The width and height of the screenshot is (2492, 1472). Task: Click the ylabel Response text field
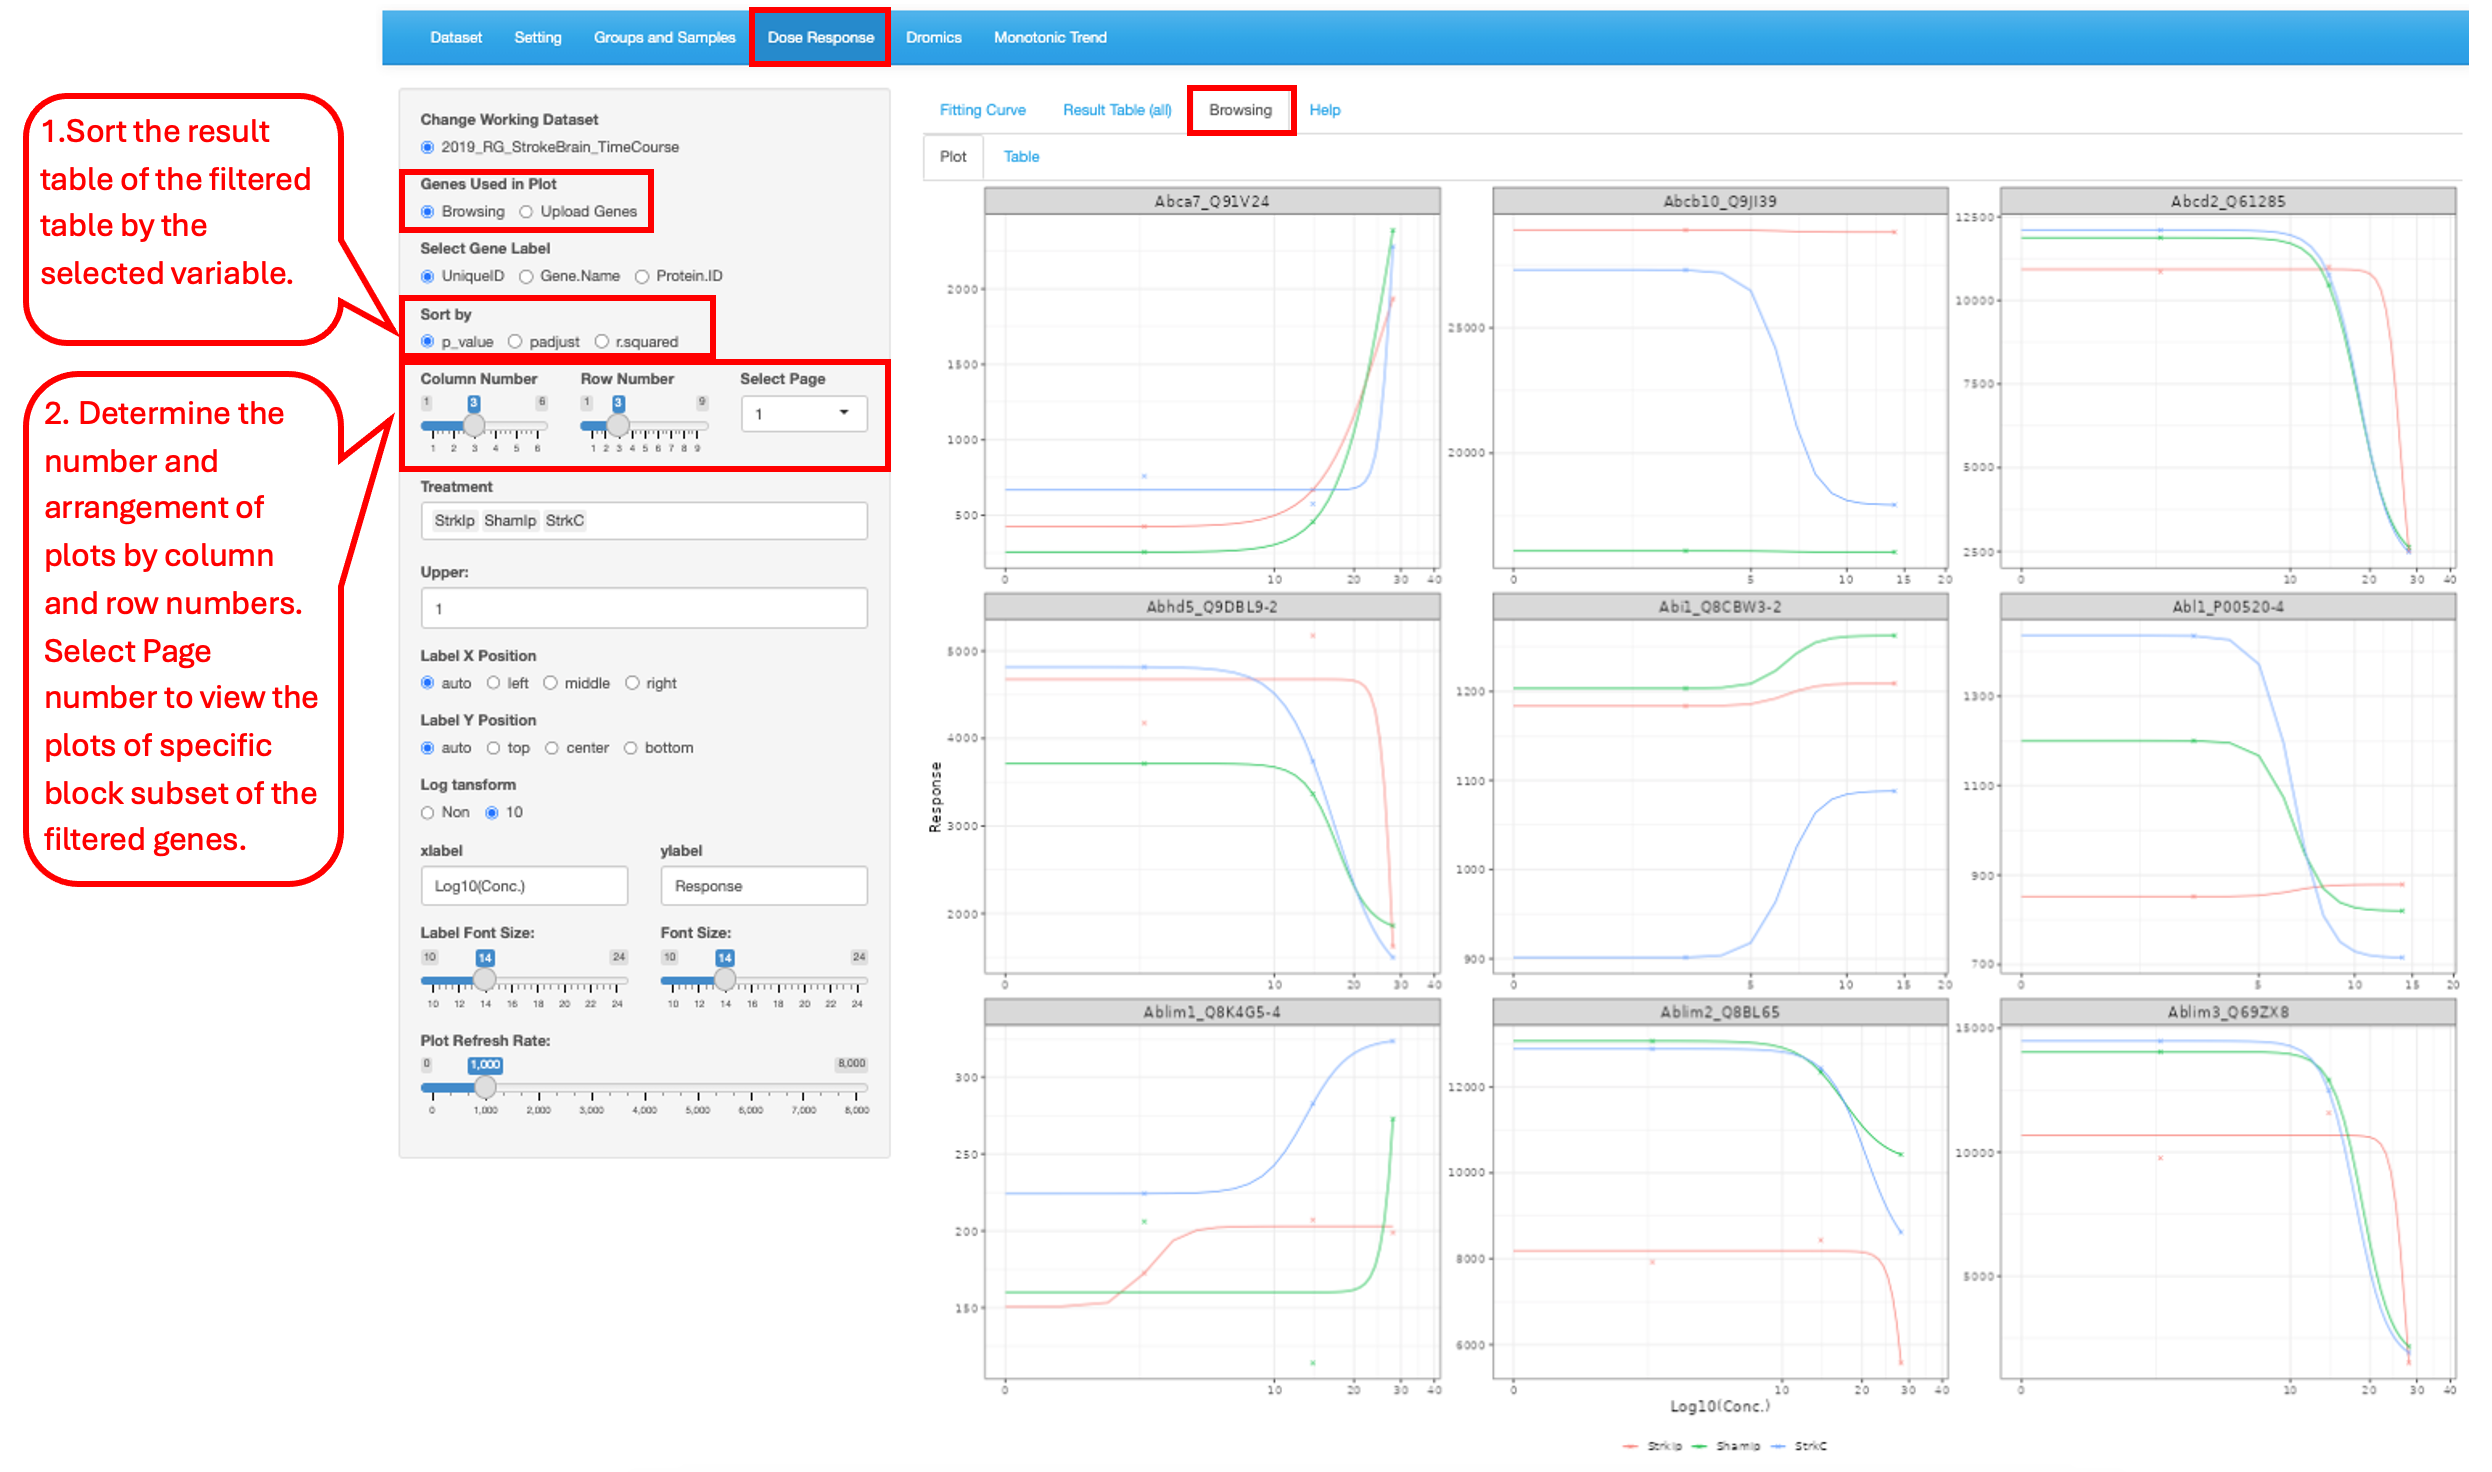tap(763, 887)
